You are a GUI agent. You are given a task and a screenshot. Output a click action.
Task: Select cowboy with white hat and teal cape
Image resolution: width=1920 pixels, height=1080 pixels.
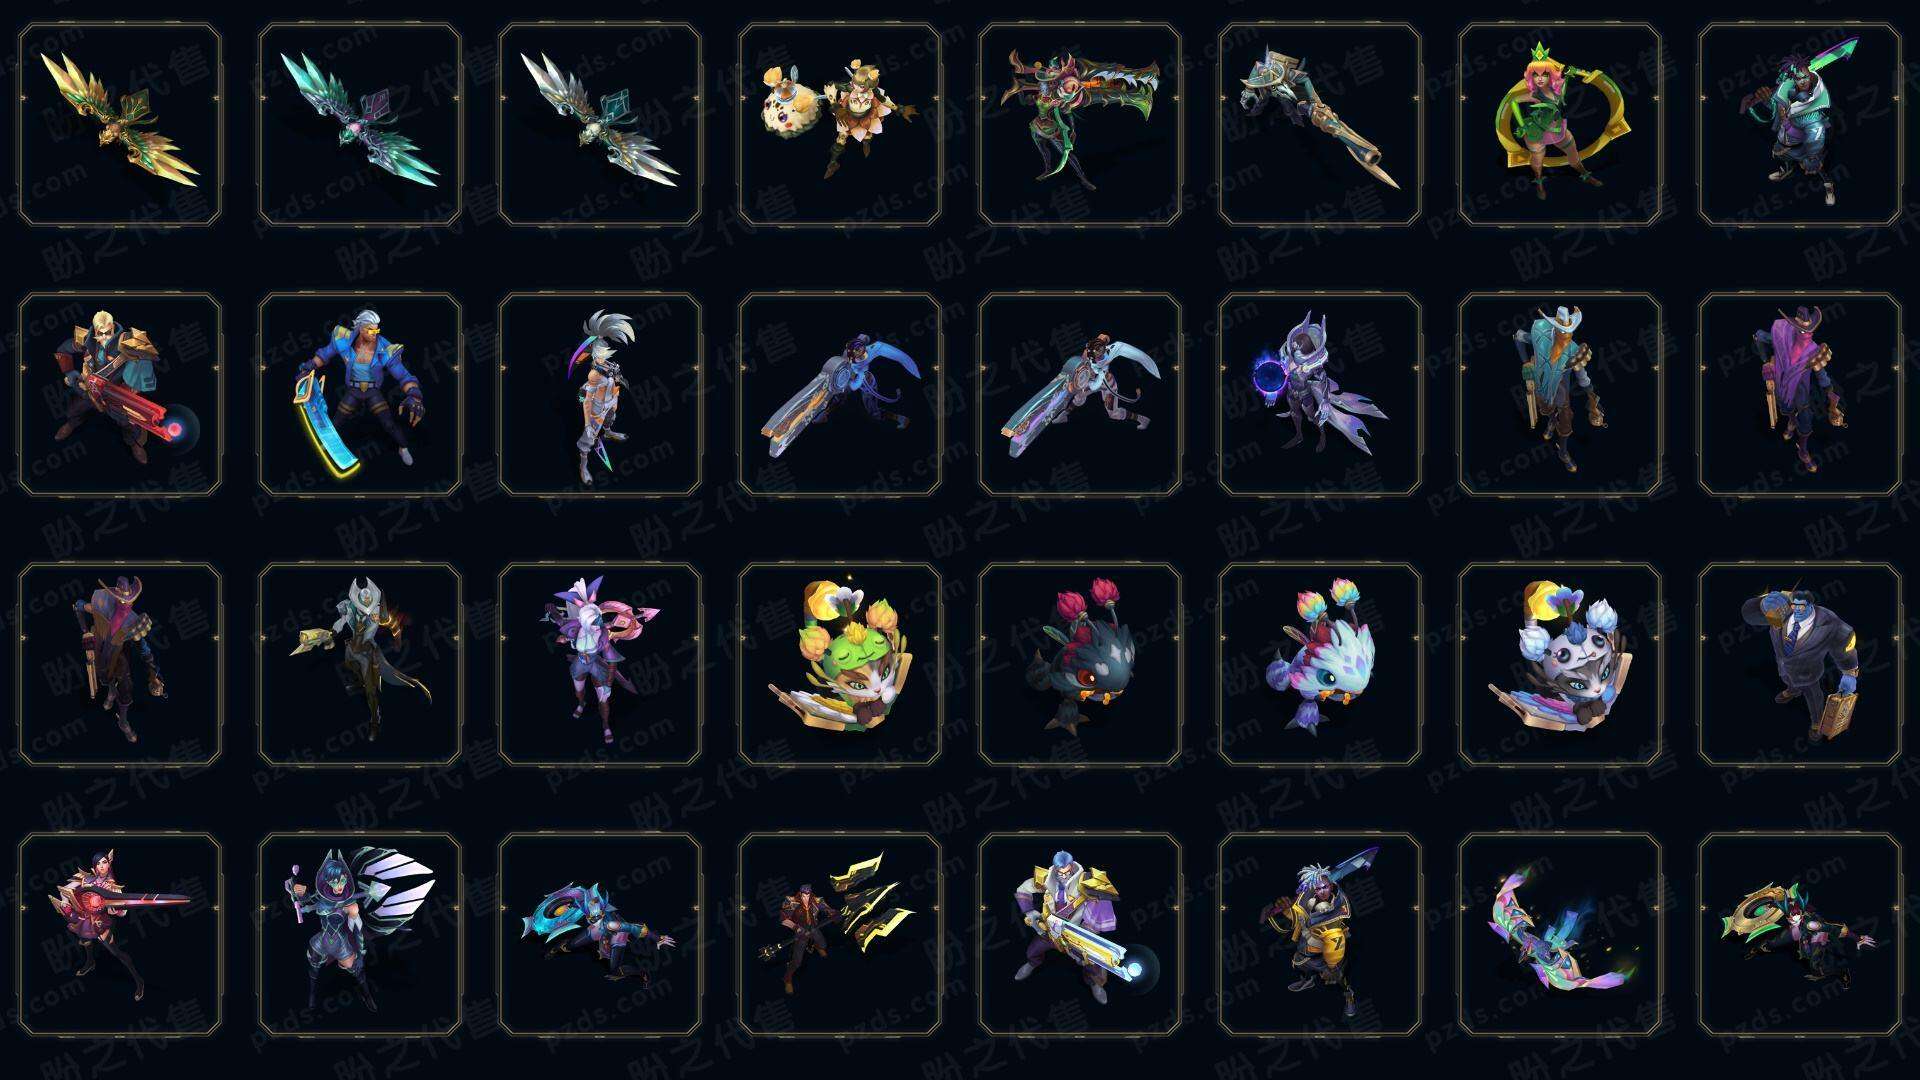click(x=1560, y=394)
